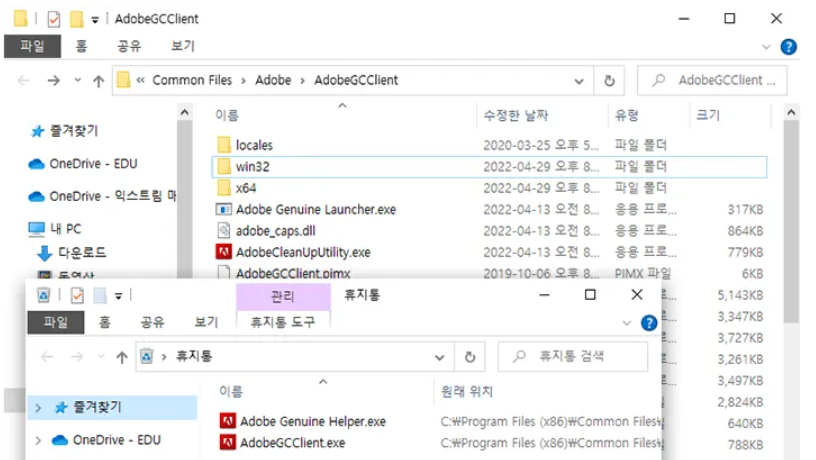Click the AdobeGCClient search box
The image size is (816, 460).
[x=712, y=81]
